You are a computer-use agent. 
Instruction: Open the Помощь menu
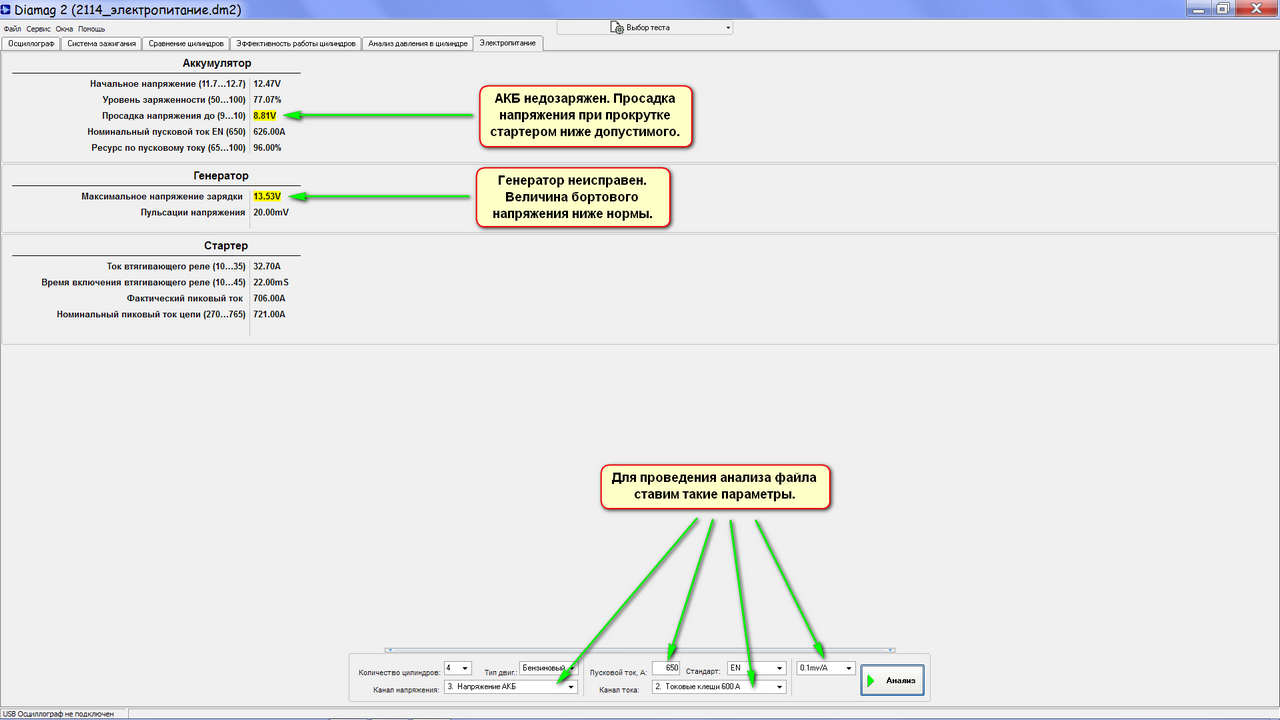coord(92,29)
